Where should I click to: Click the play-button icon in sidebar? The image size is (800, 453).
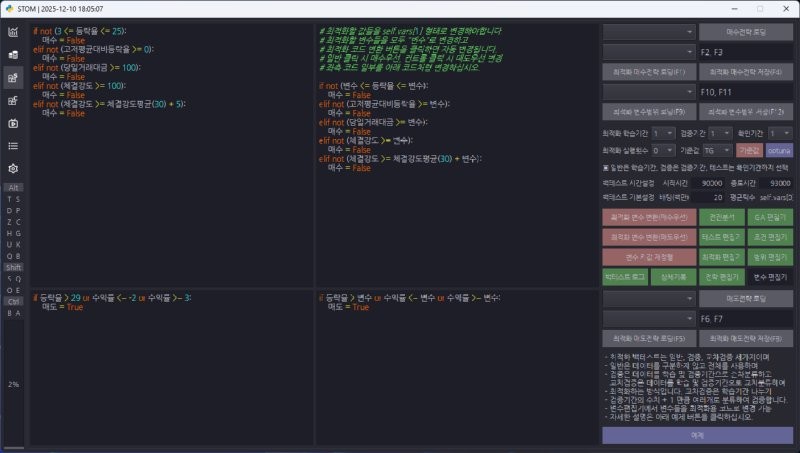point(13,123)
